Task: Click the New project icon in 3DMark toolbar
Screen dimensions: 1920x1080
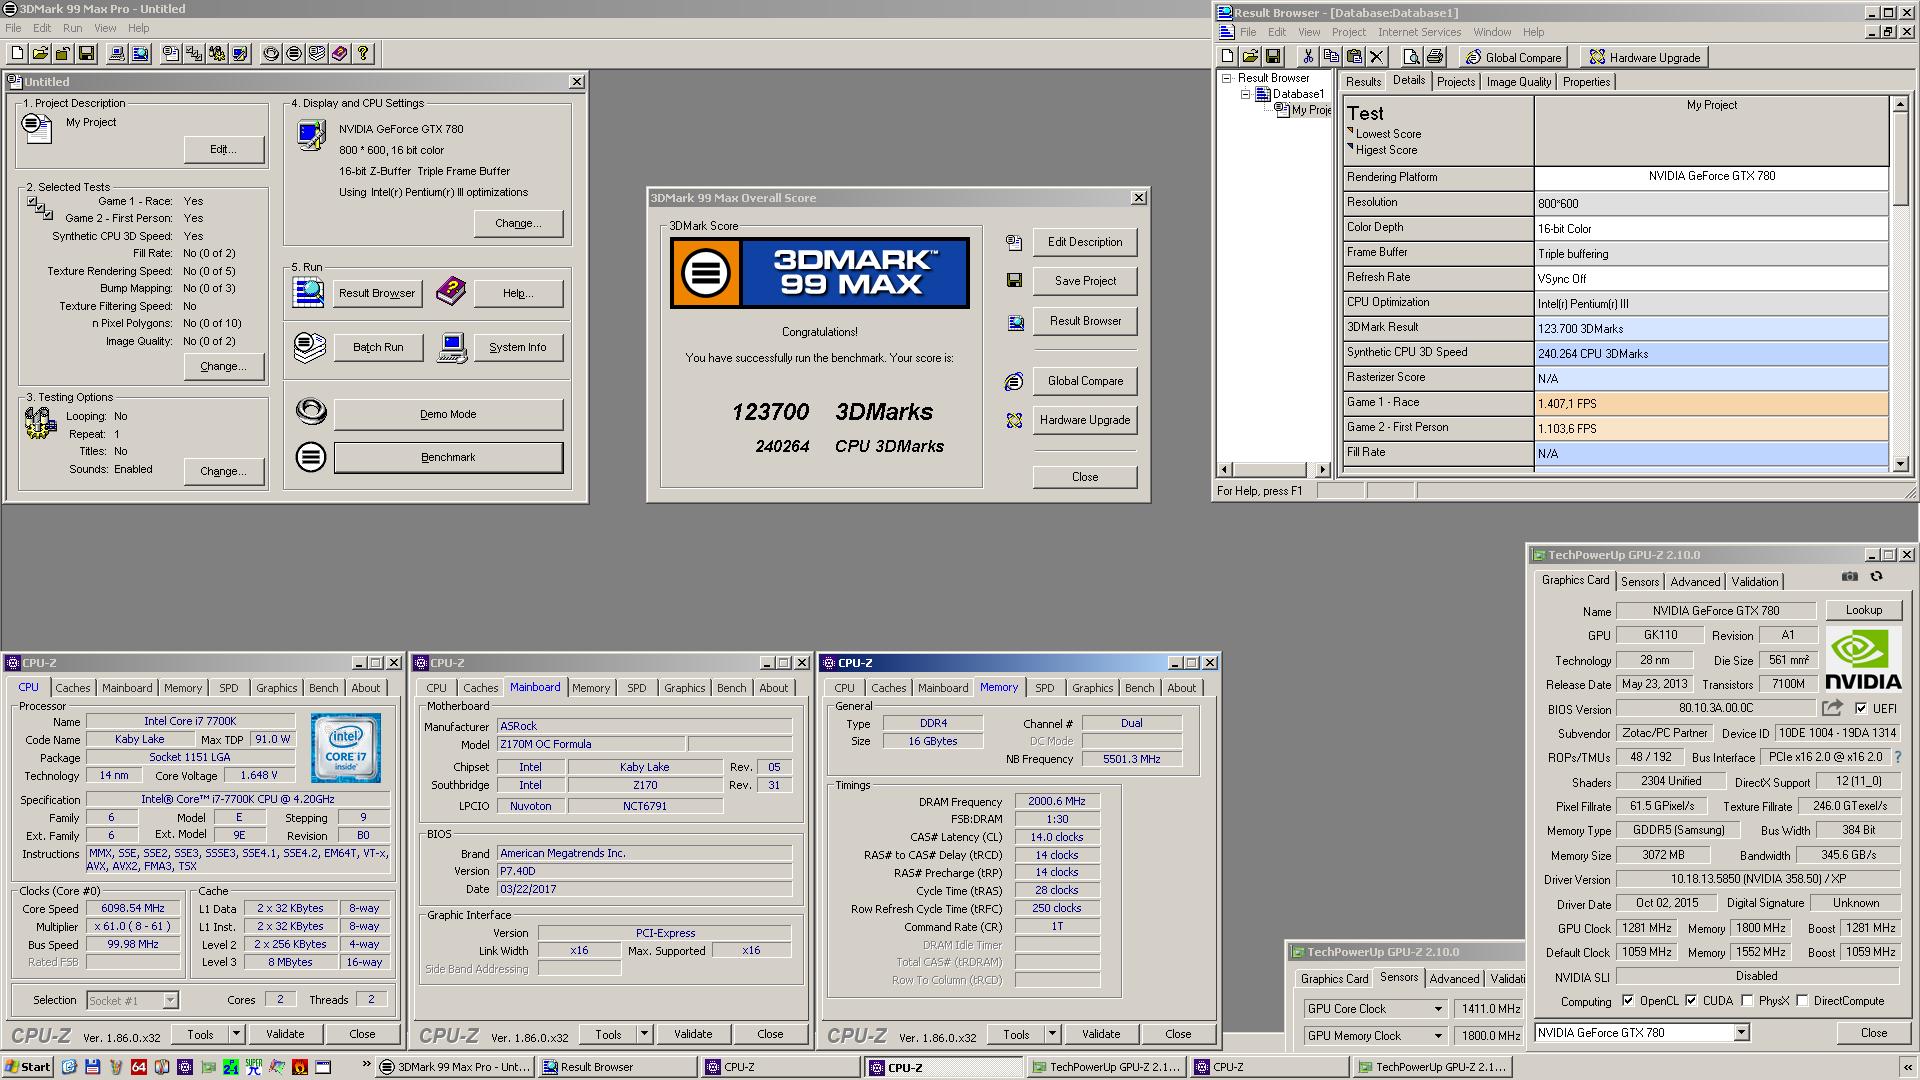Action: point(17,54)
